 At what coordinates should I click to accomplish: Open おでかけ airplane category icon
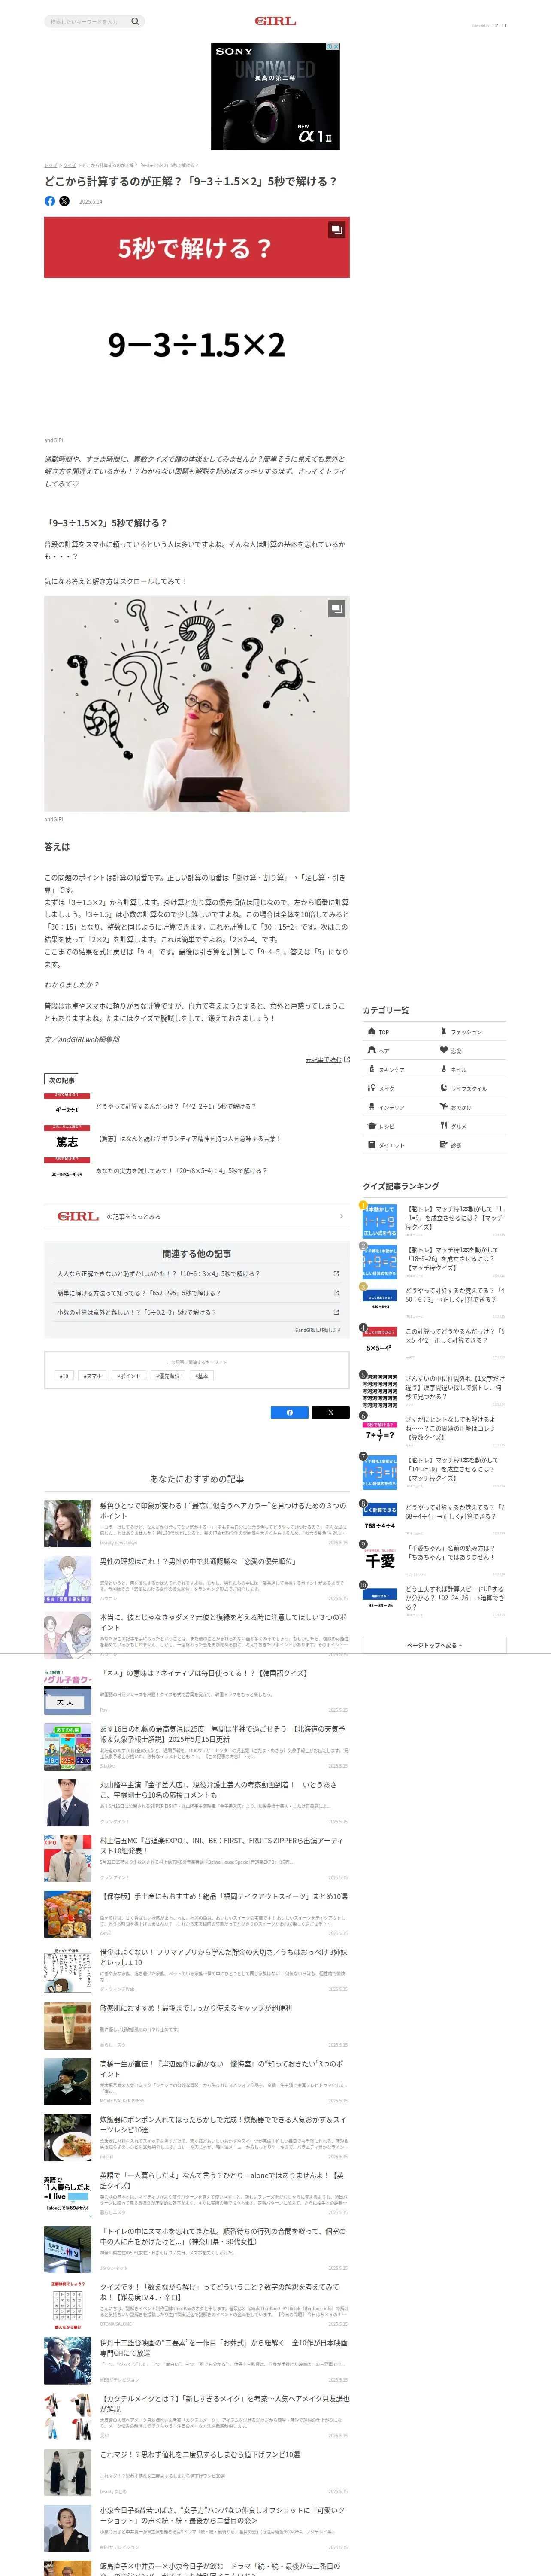(x=444, y=1107)
